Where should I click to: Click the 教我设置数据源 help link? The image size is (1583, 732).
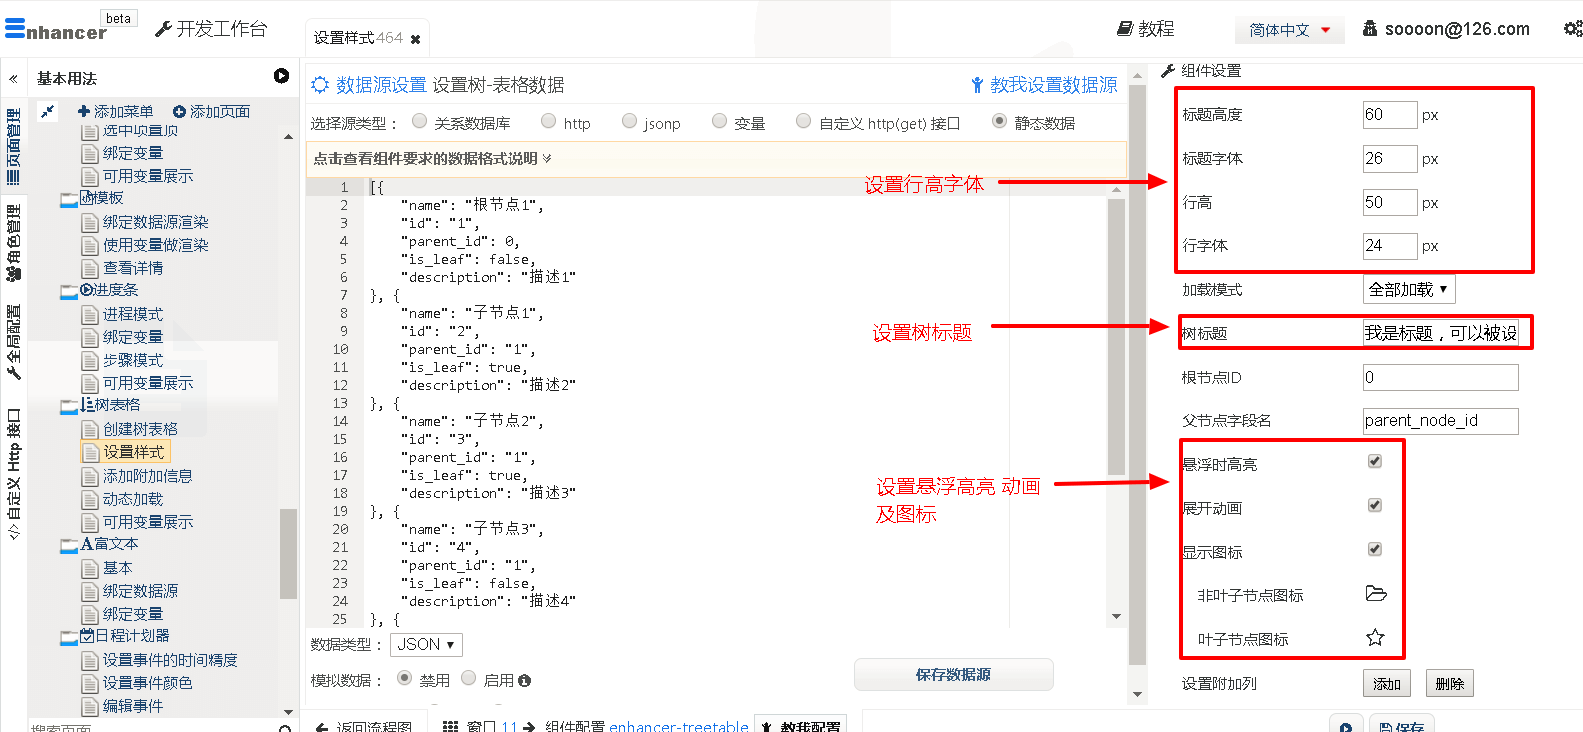click(x=1043, y=85)
